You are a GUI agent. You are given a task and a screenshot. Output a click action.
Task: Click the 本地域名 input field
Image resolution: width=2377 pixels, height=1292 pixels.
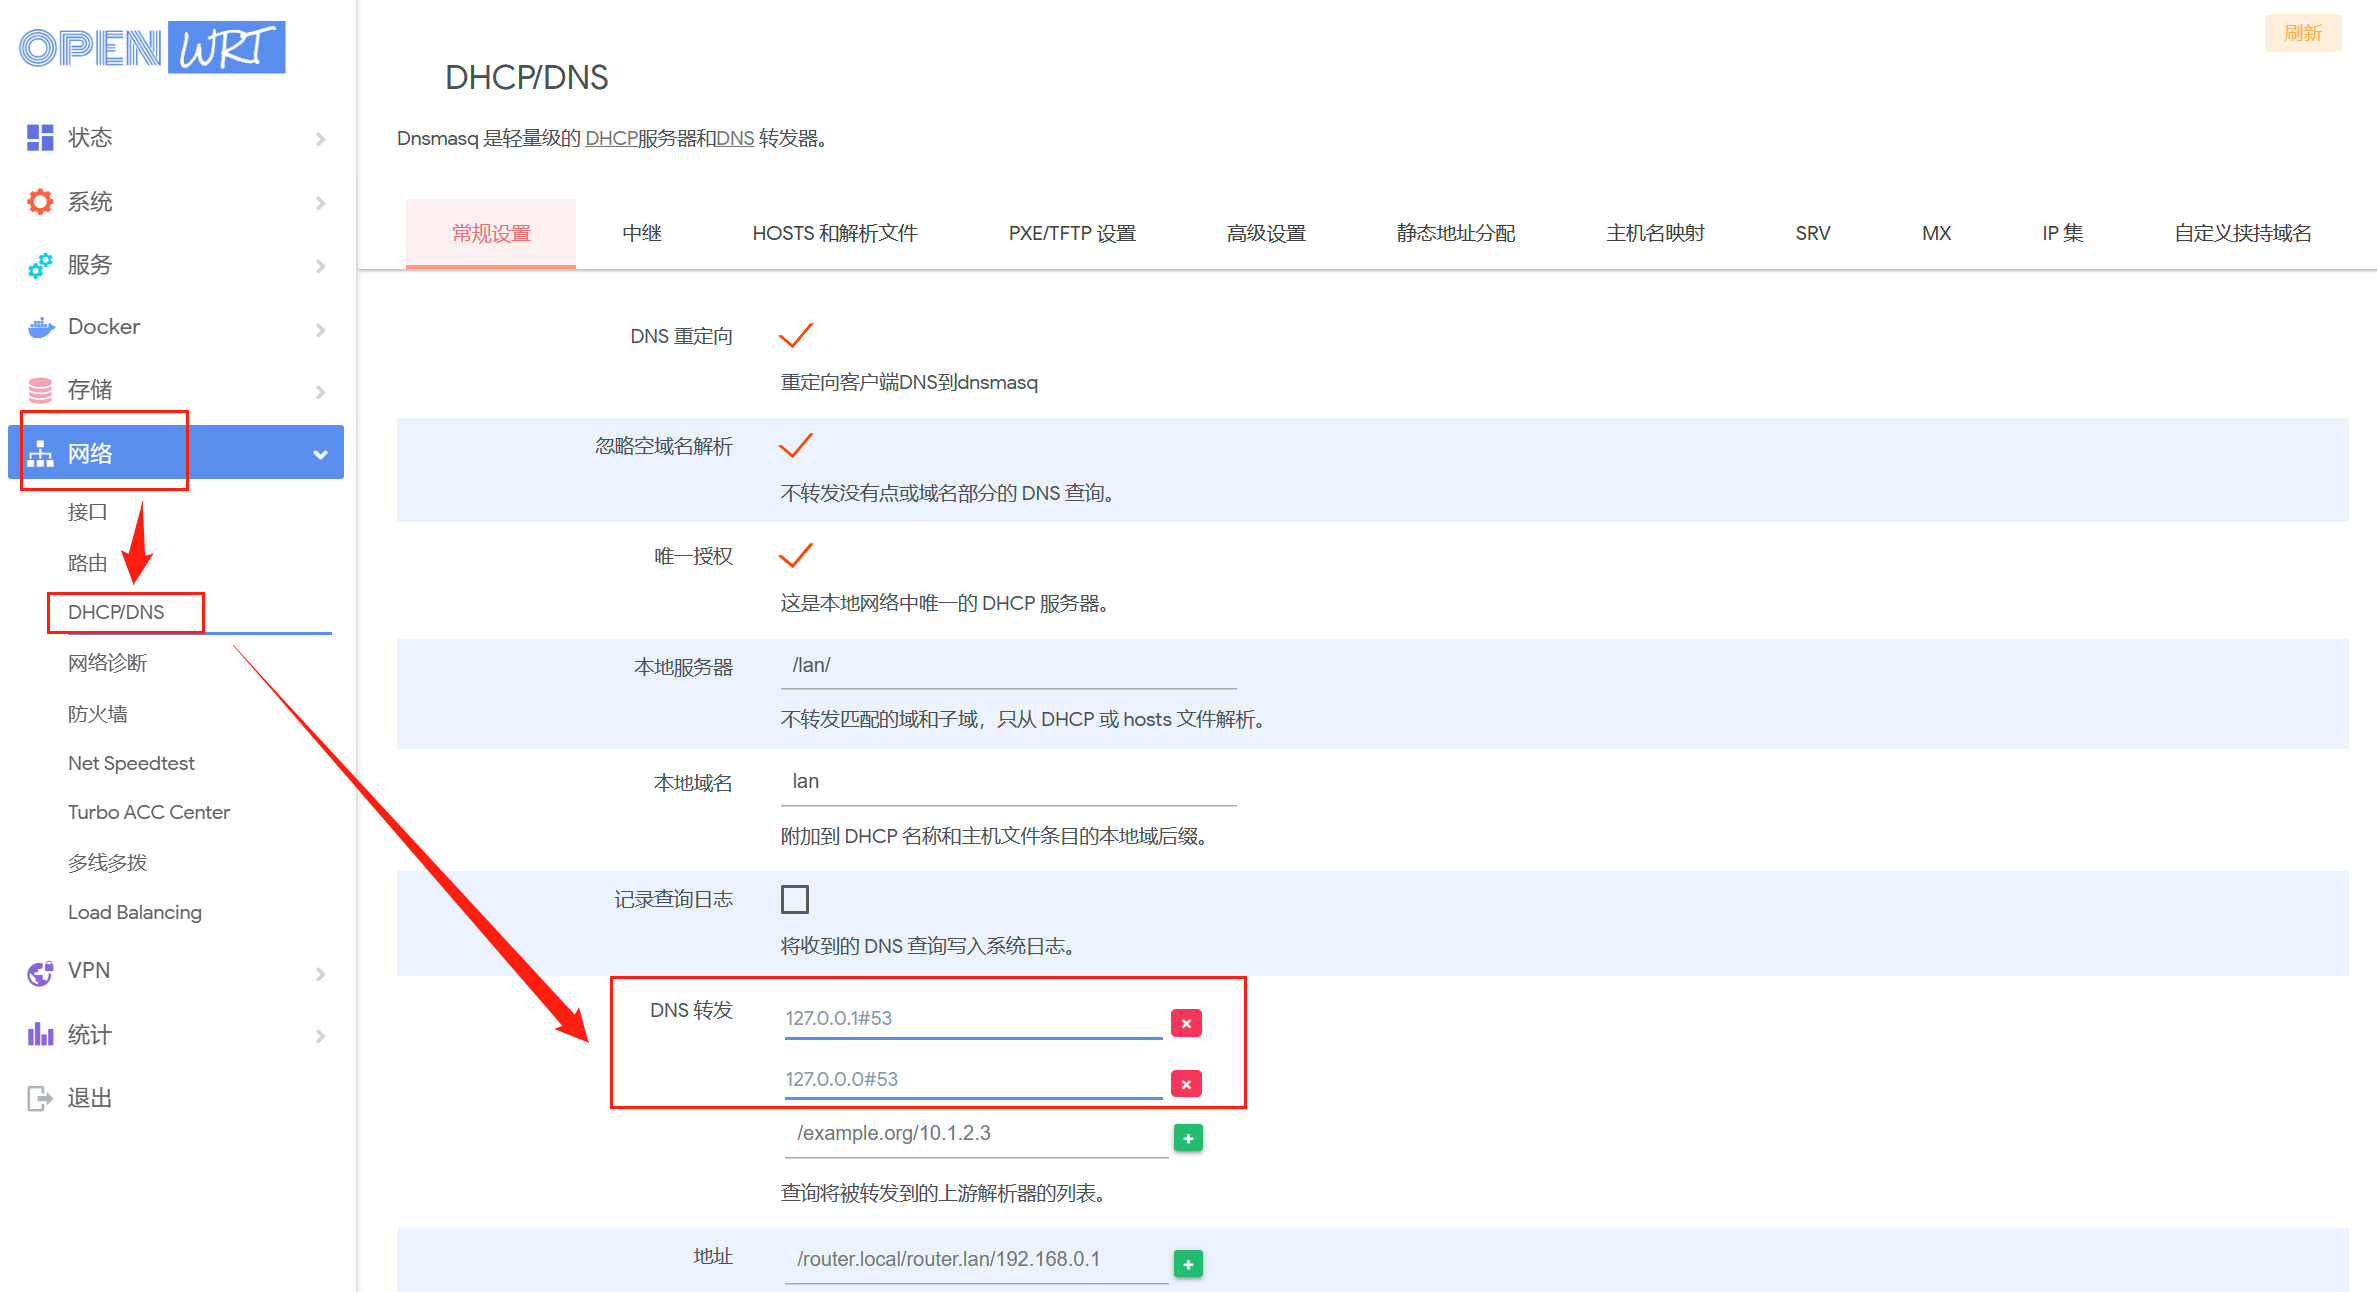tap(1008, 782)
